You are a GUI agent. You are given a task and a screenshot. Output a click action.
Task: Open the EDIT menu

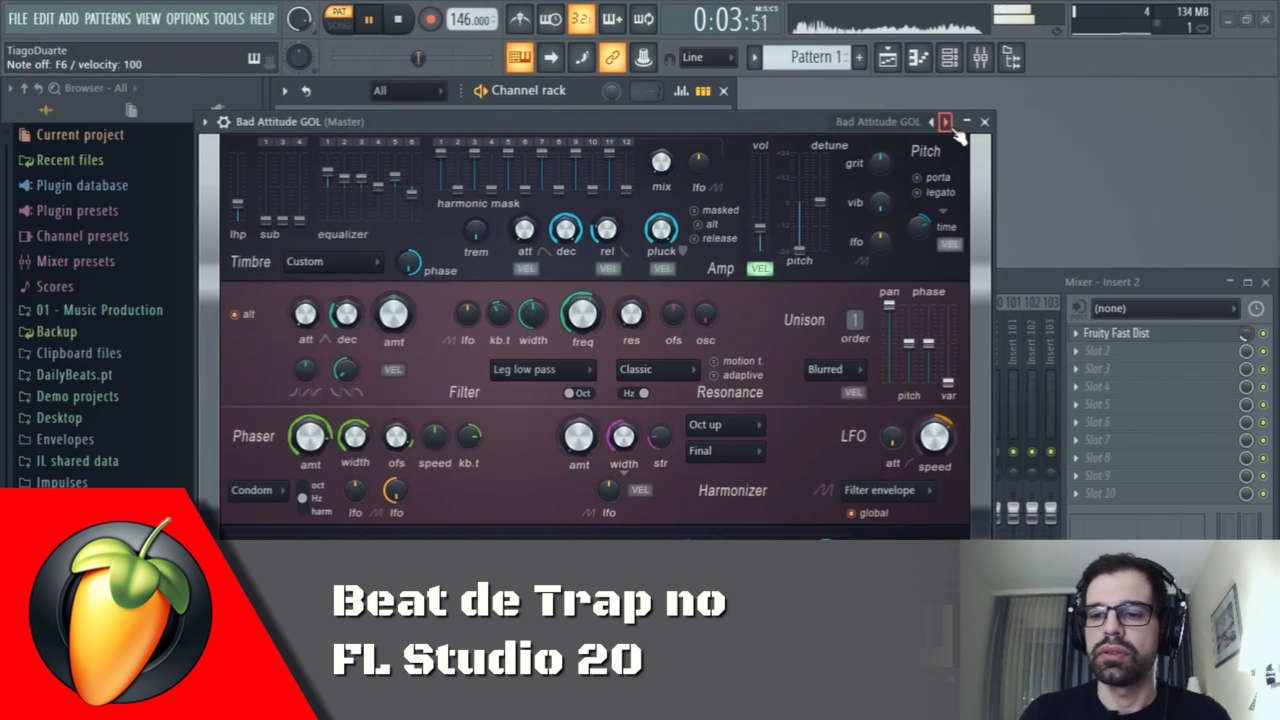pyautogui.click(x=44, y=19)
